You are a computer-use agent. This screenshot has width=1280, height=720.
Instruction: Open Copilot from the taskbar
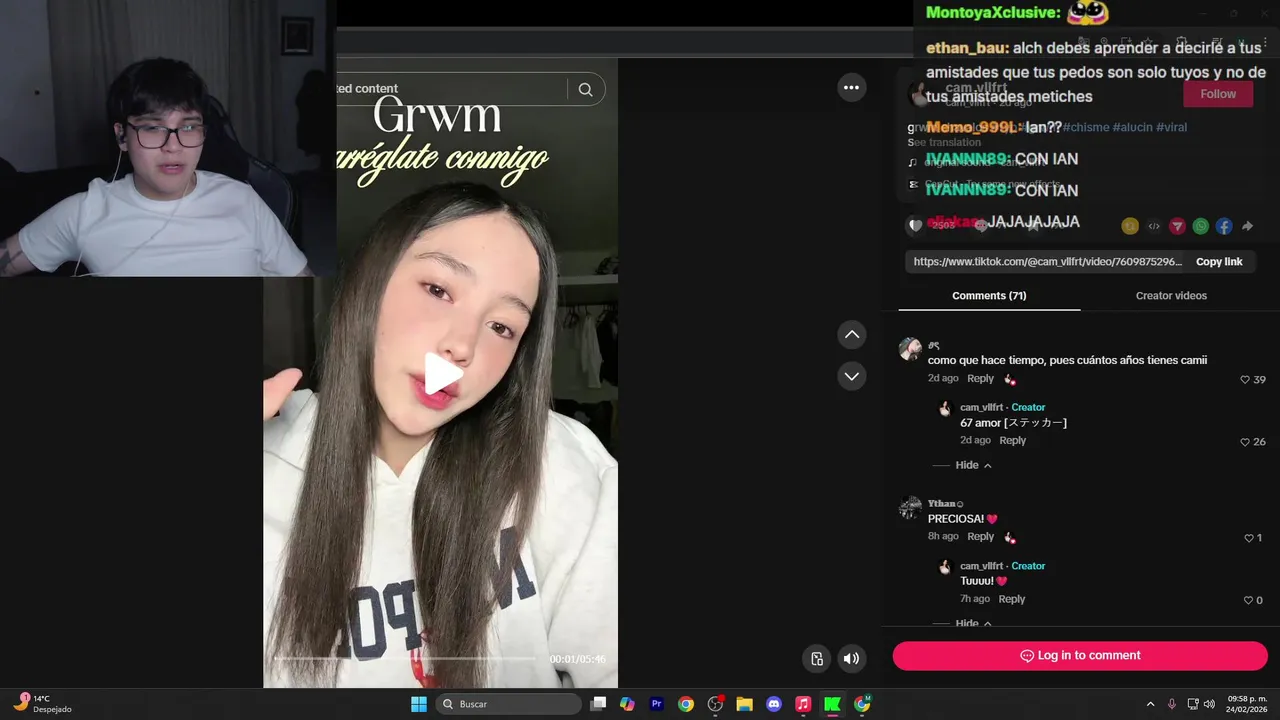click(627, 704)
